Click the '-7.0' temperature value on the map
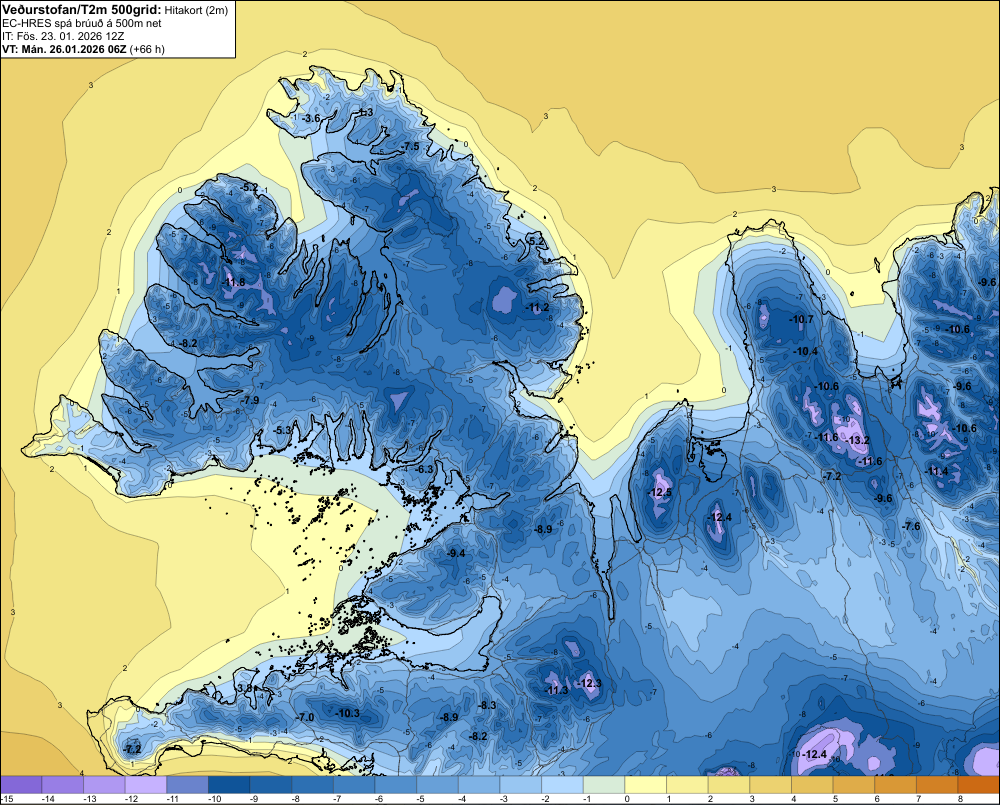The width and height of the screenshot is (1000, 805). [x=305, y=717]
